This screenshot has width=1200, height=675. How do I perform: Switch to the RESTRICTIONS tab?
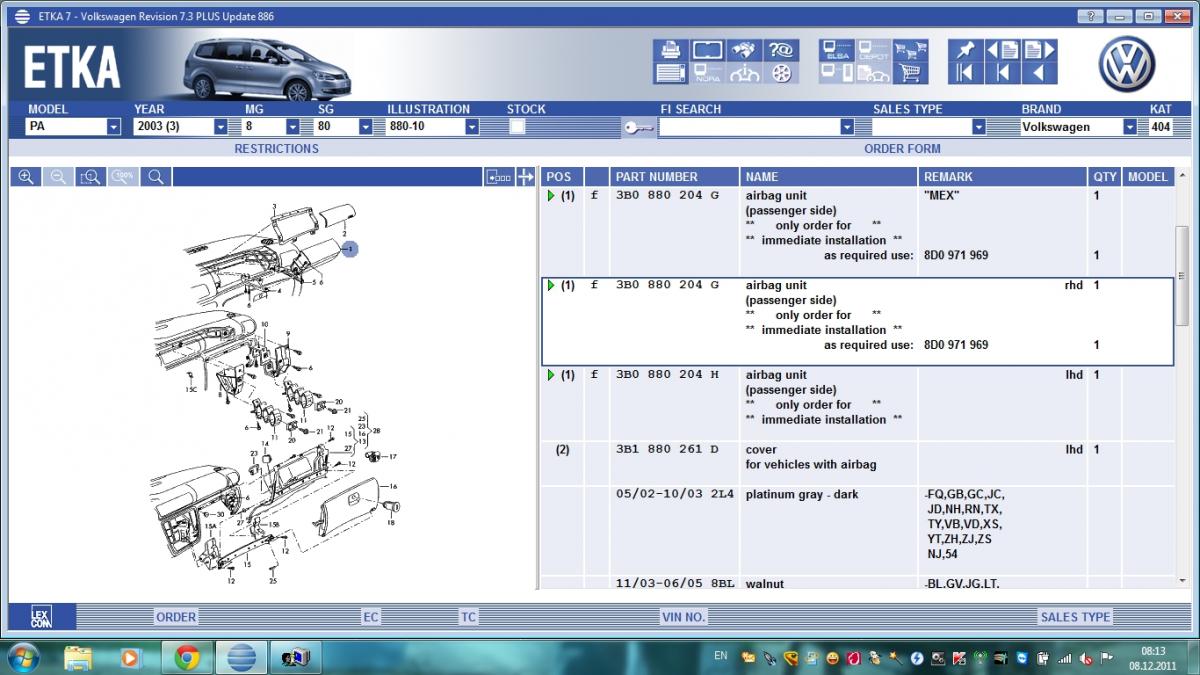tap(276, 149)
